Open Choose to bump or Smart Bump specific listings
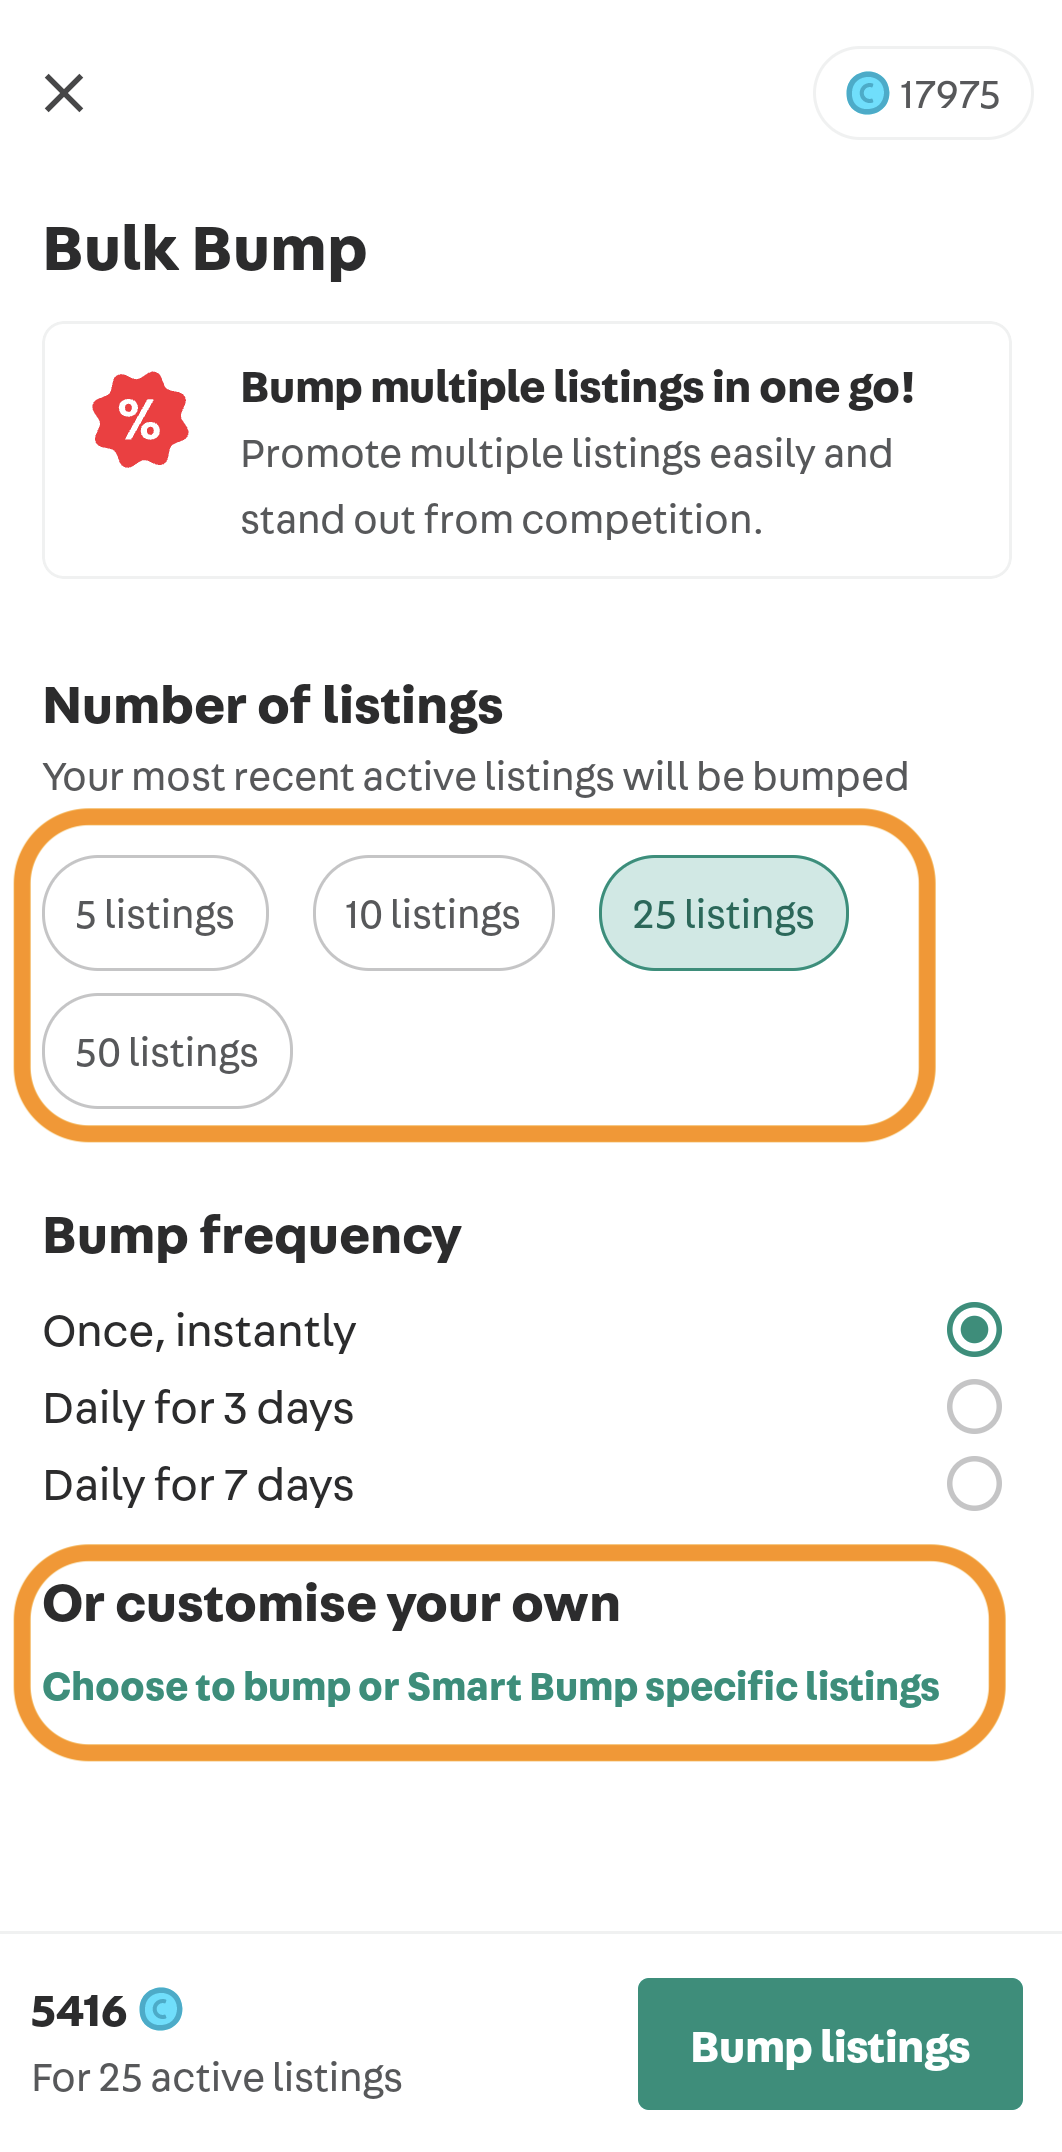The height and width of the screenshot is (2152, 1062). (491, 1687)
